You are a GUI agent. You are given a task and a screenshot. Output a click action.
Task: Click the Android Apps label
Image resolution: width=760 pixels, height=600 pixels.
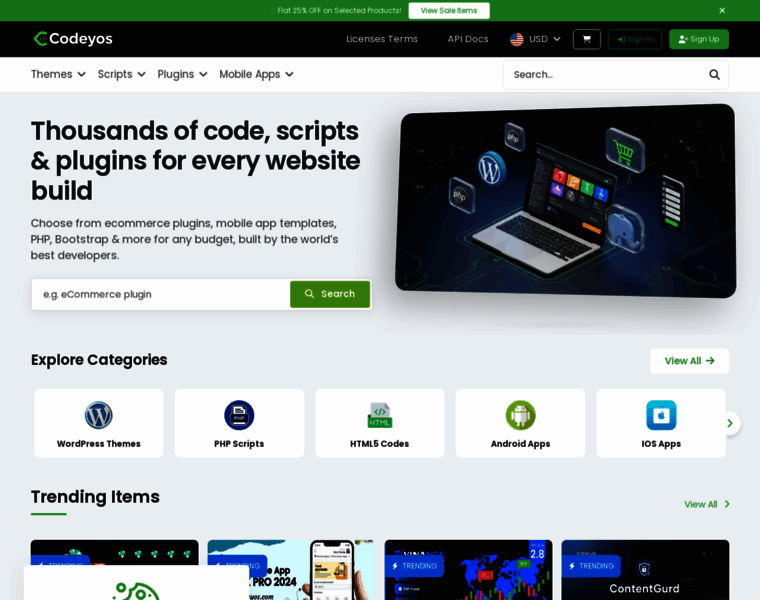pyautogui.click(x=520, y=443)
